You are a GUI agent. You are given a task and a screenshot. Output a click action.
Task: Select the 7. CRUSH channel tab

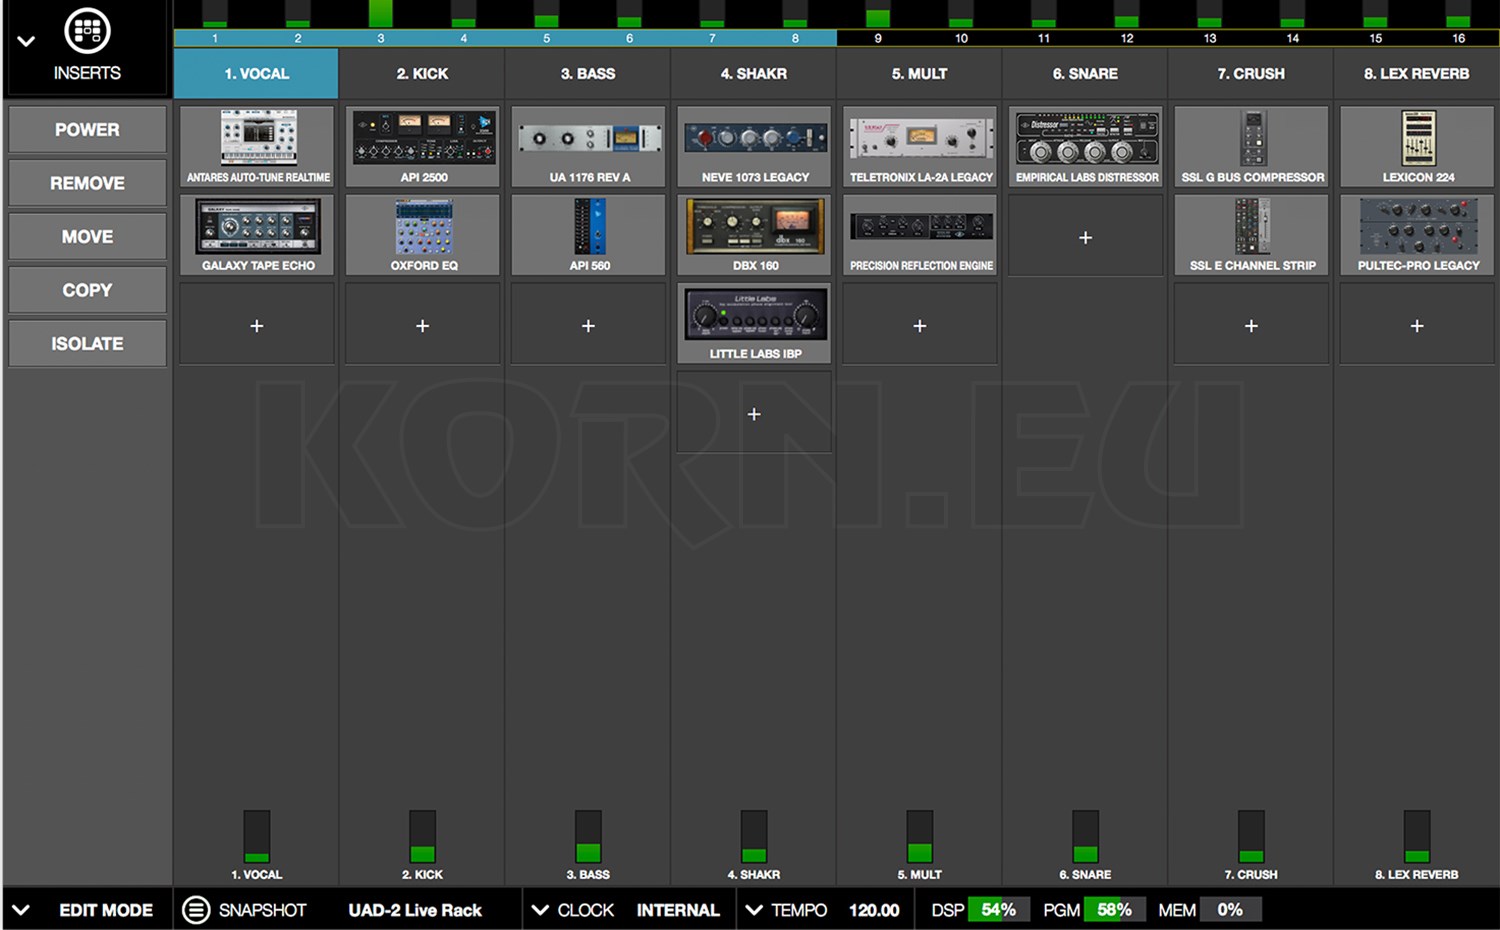(1251, 73)
